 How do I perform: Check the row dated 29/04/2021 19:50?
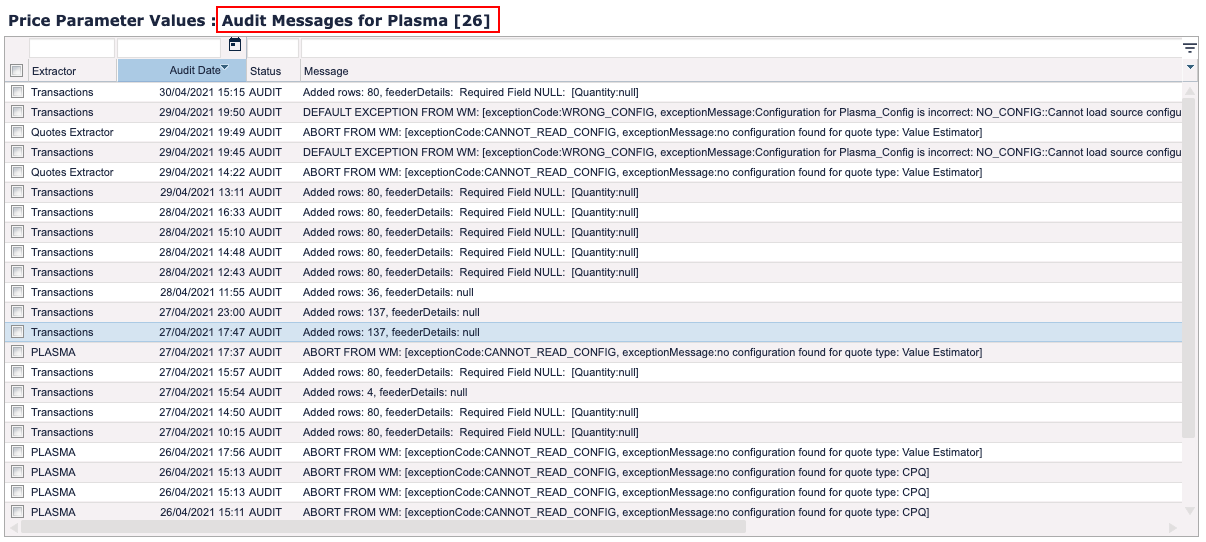tap(17, 112)
